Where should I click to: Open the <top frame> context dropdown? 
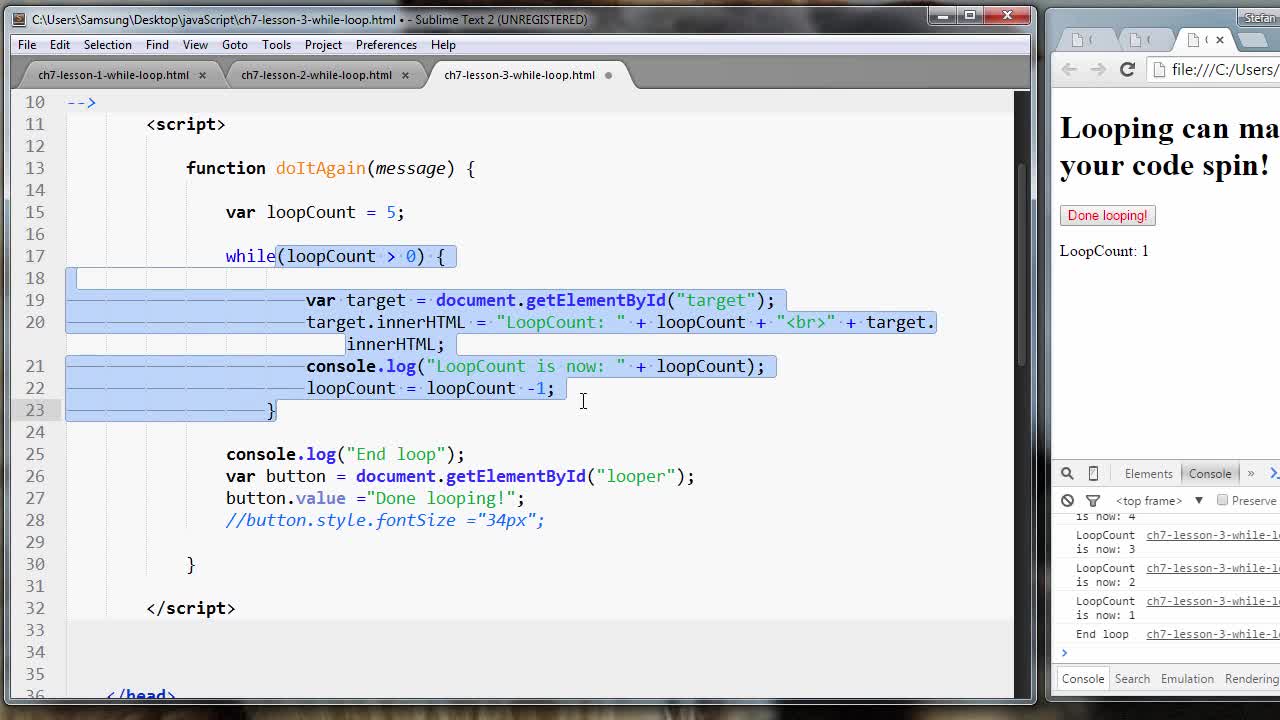(x=1159, y=500)
